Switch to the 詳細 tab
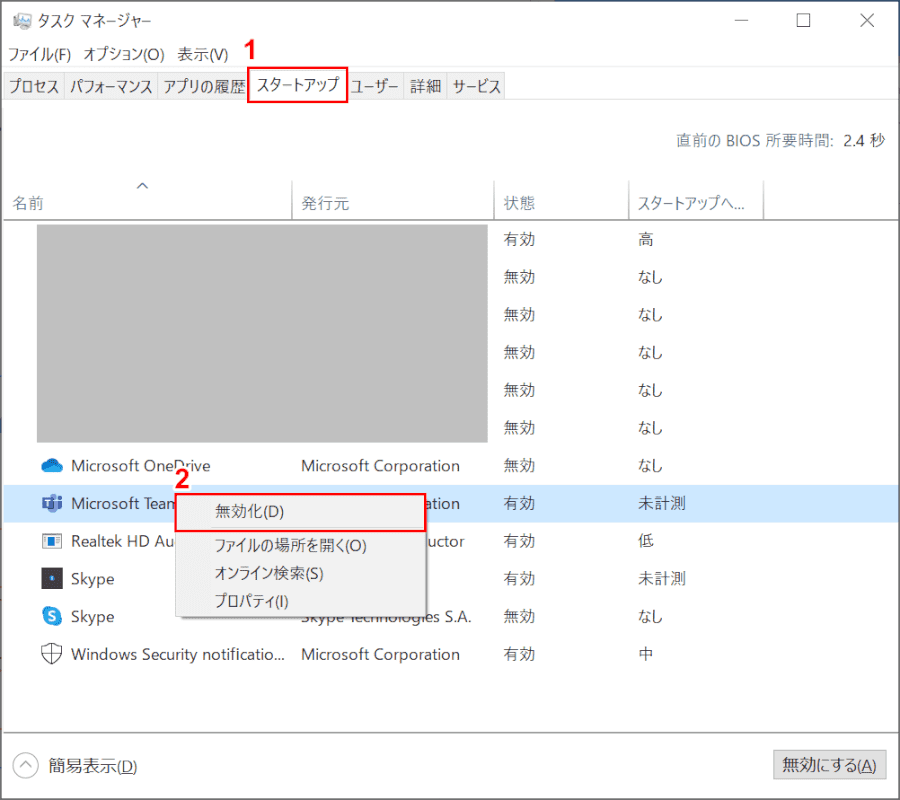 425,86
